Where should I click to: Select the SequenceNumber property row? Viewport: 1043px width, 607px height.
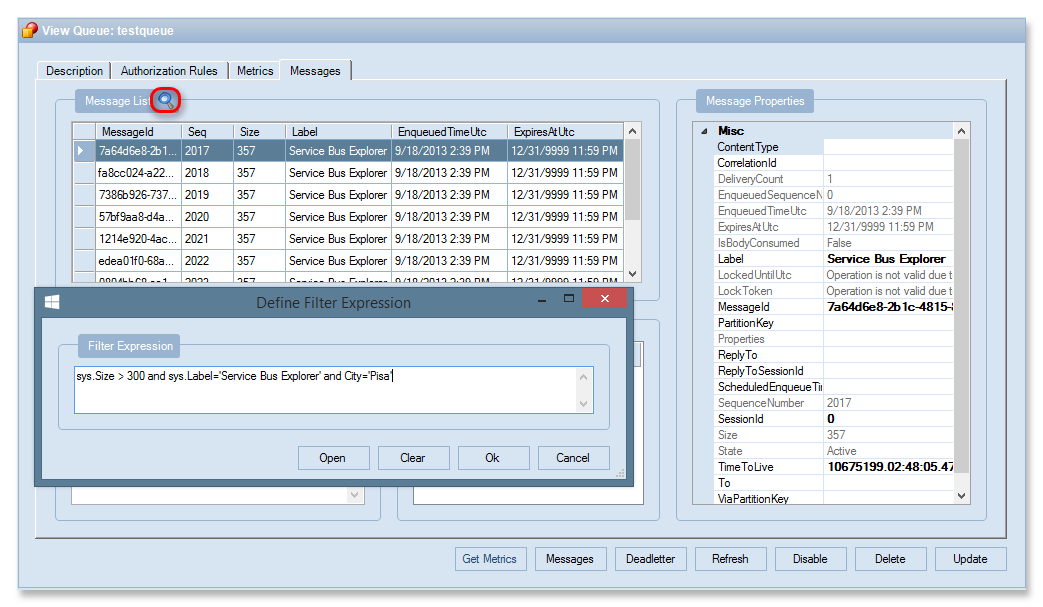pyautogui.click(x=833, y=402)
